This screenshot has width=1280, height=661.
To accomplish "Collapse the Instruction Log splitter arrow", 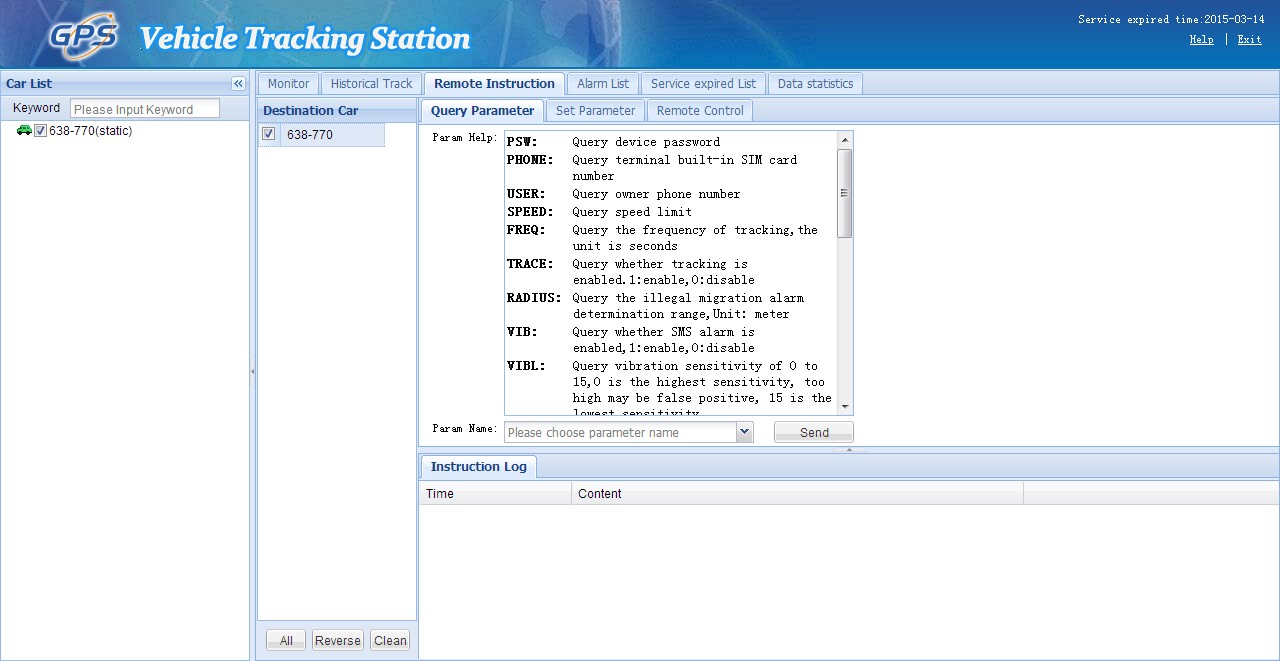I will pos(849,449).
